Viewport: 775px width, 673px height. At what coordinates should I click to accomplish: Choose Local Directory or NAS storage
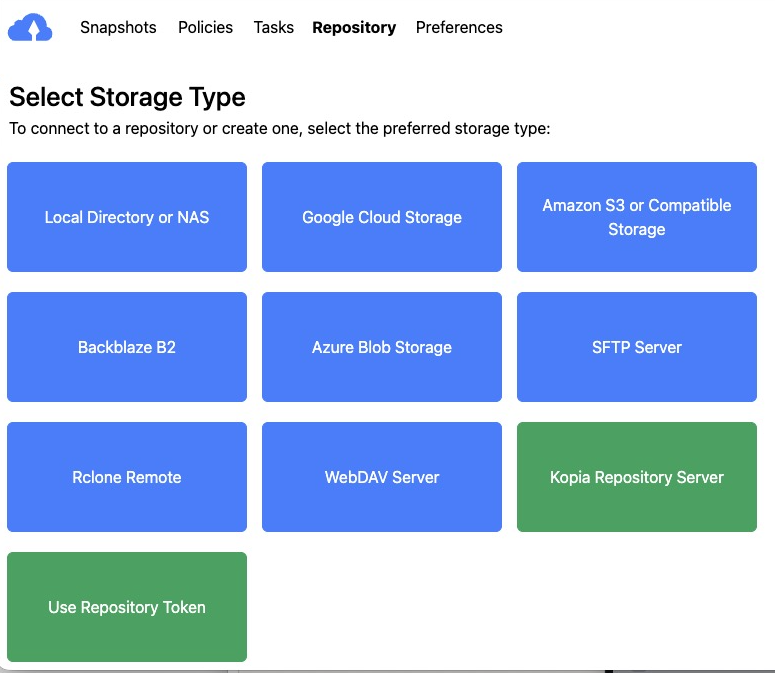point(127,217)
